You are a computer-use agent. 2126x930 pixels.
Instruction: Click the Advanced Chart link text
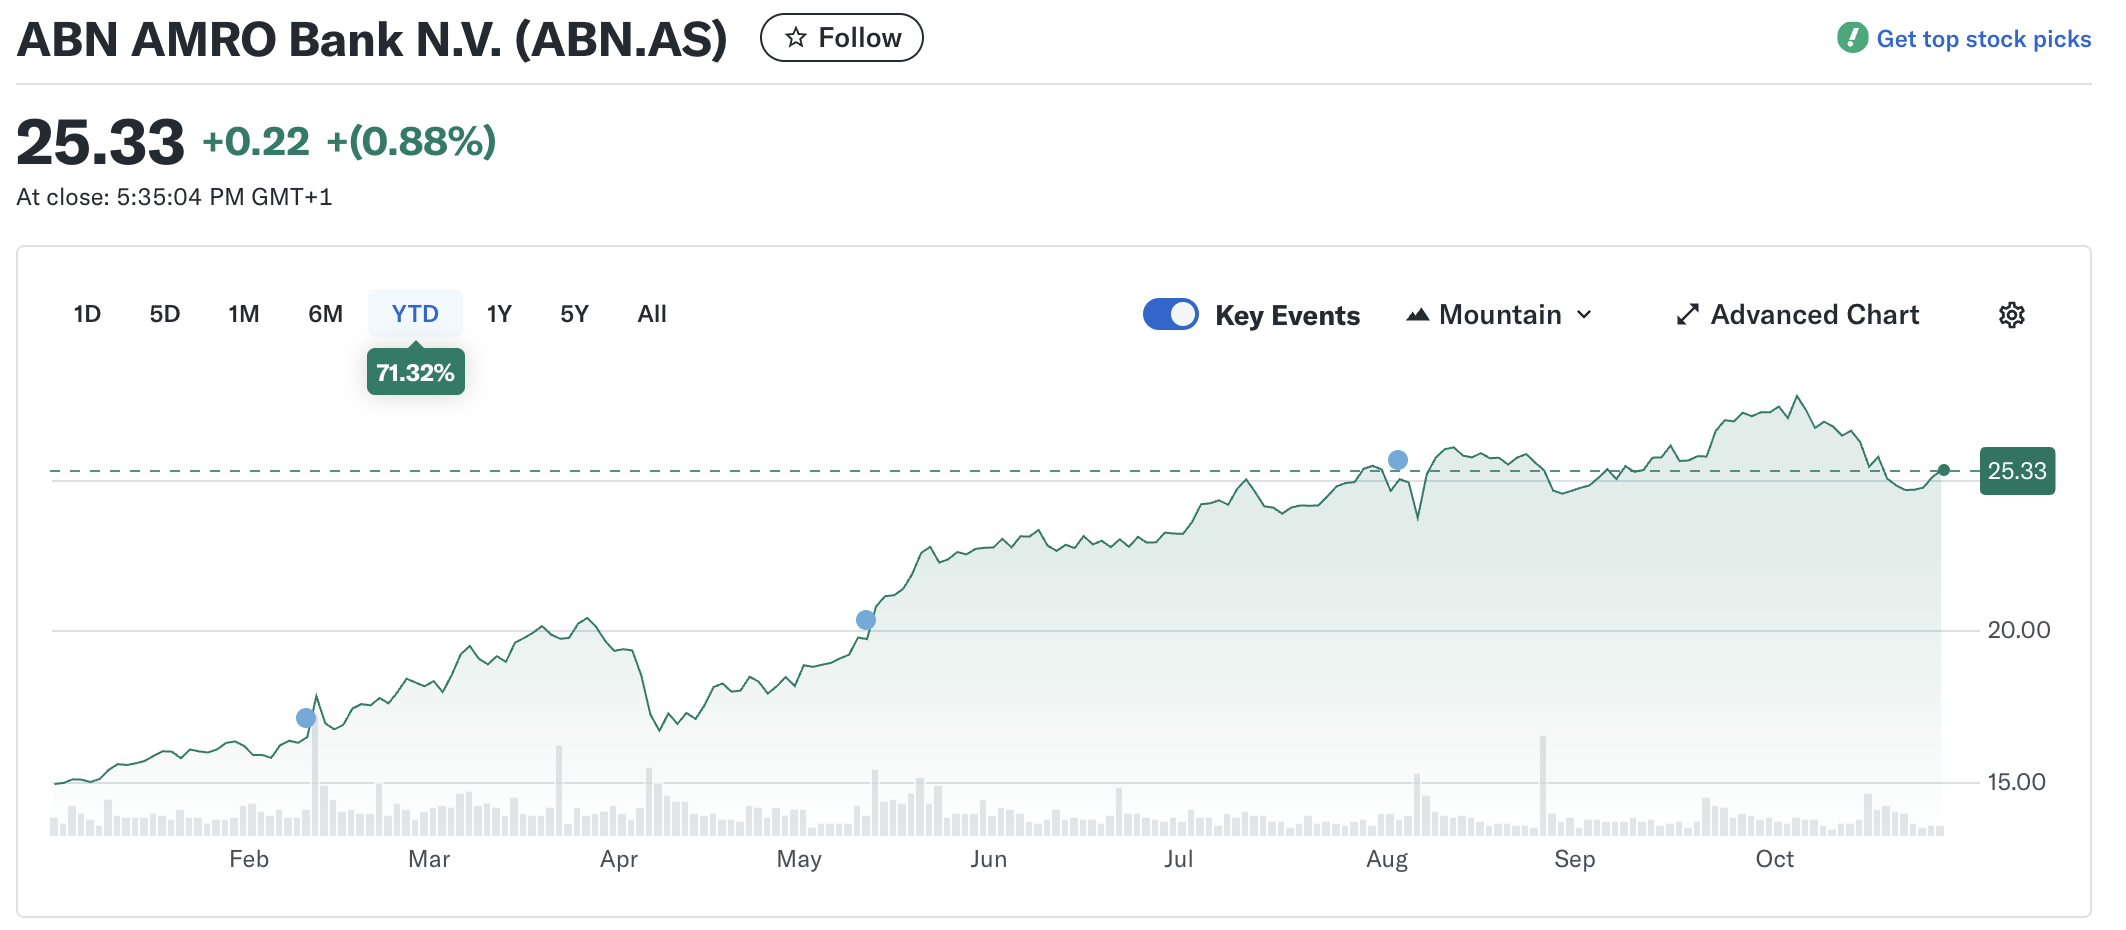click(x=1814, y=315)
